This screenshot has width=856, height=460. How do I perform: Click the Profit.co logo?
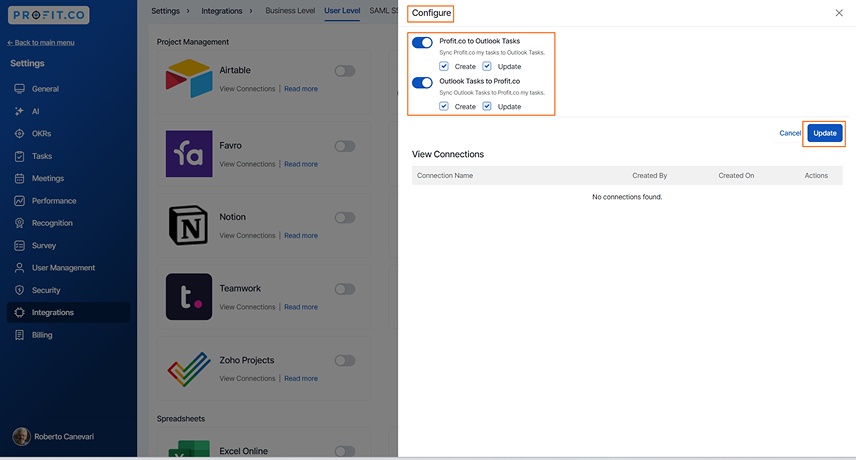(x=49, y=15)
